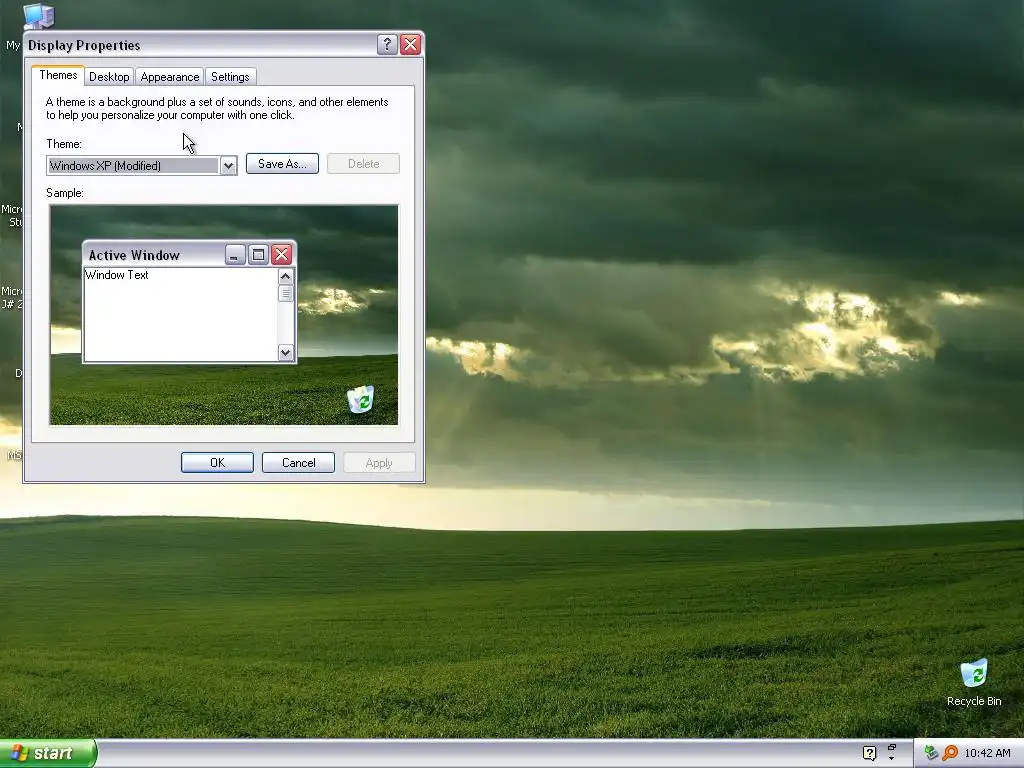Click the disabled Delete button
Screen dimensions: 1024x768
(x=363, y=164)
